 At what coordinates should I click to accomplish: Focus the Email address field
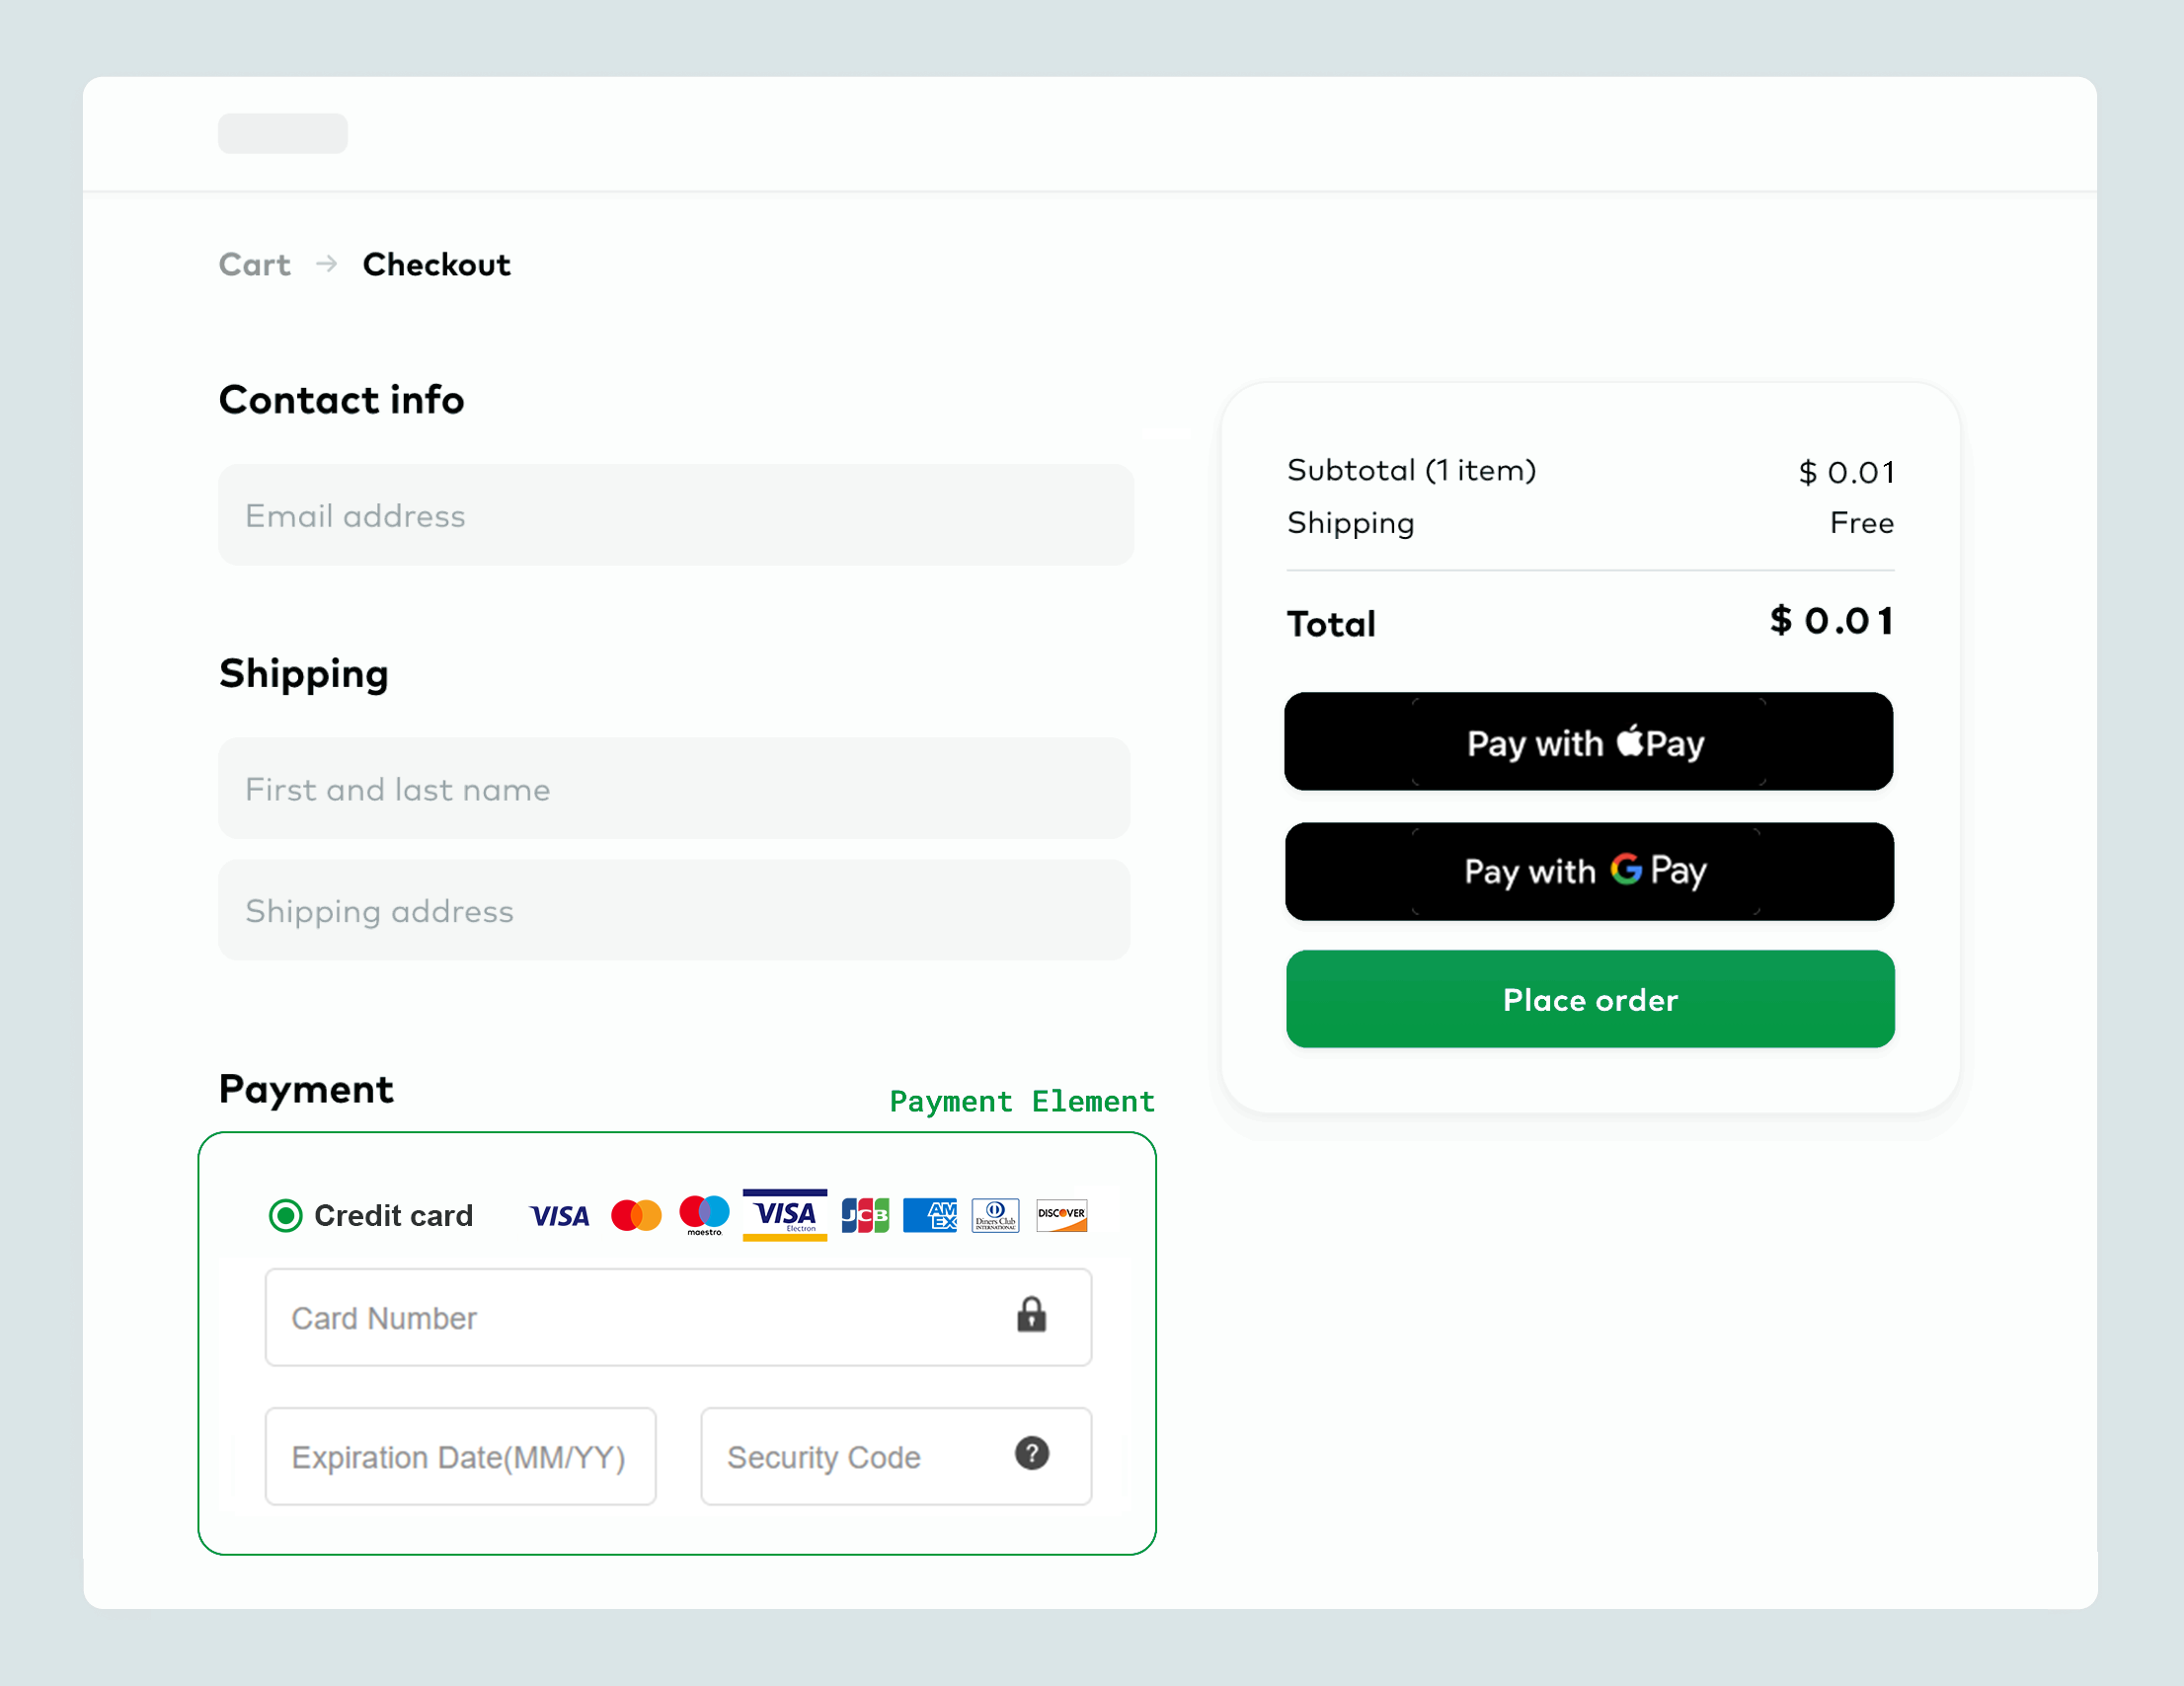[x=675, y=515]
